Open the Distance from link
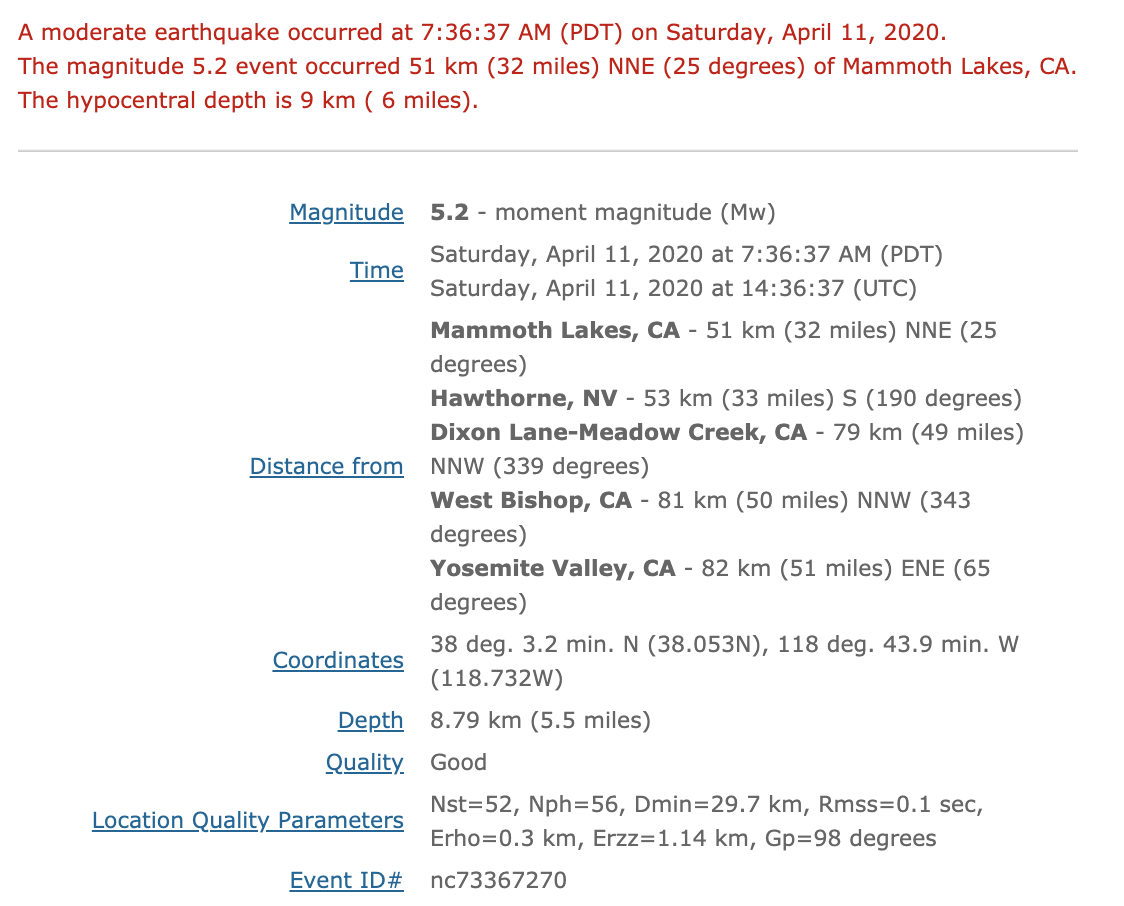 coord(326,467)
